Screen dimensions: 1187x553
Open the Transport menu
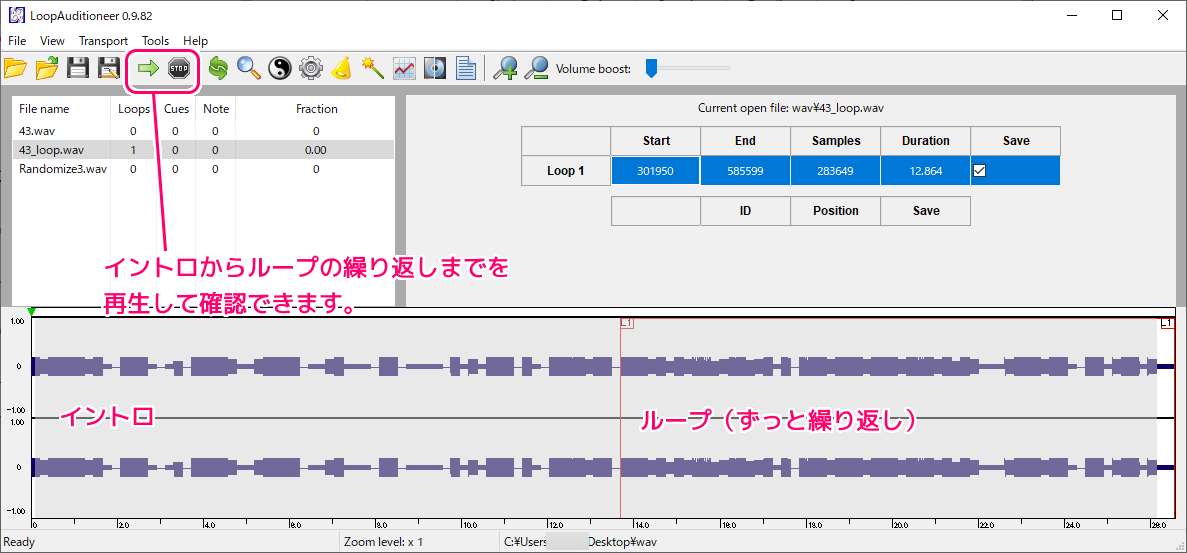[103, 41]
